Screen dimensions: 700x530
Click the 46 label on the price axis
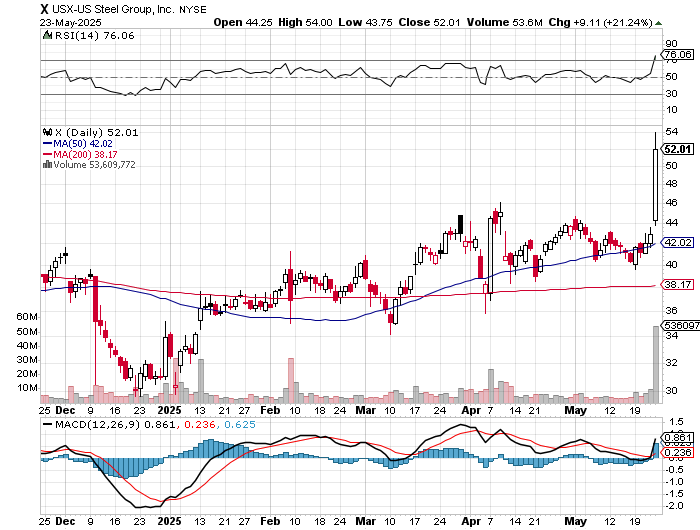(671, 203)
